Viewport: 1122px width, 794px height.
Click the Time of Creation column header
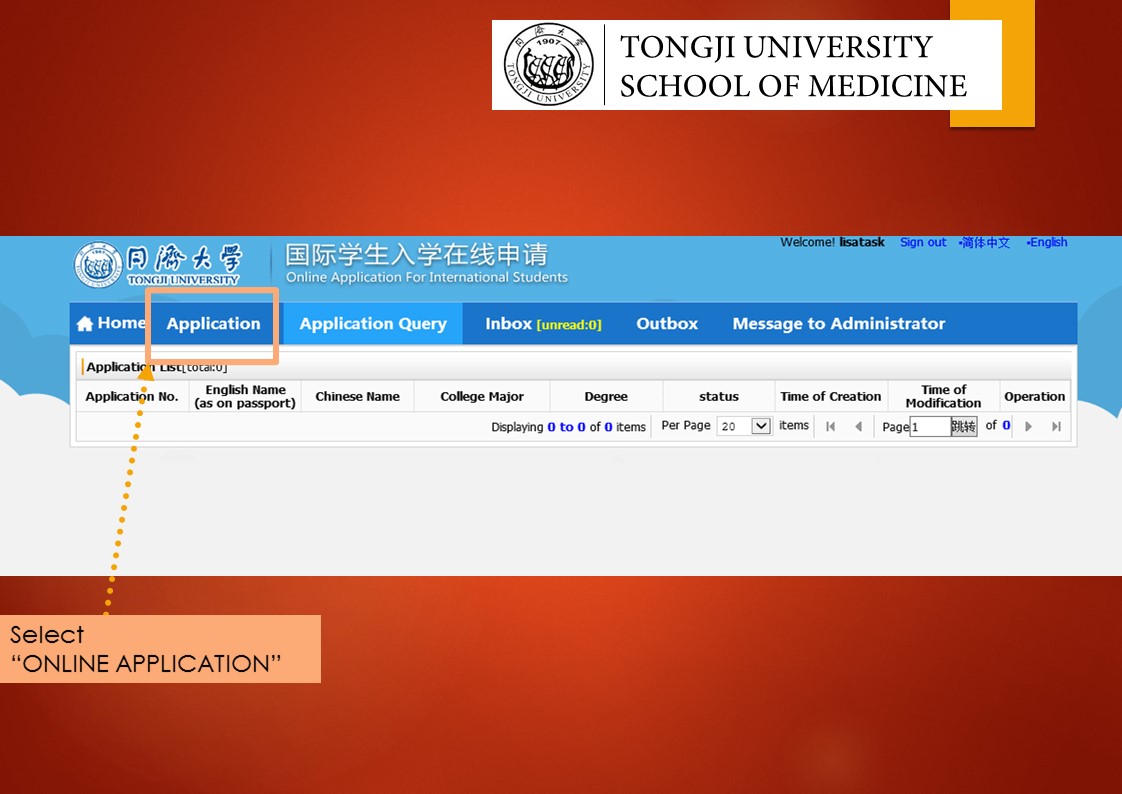(831, 396)
